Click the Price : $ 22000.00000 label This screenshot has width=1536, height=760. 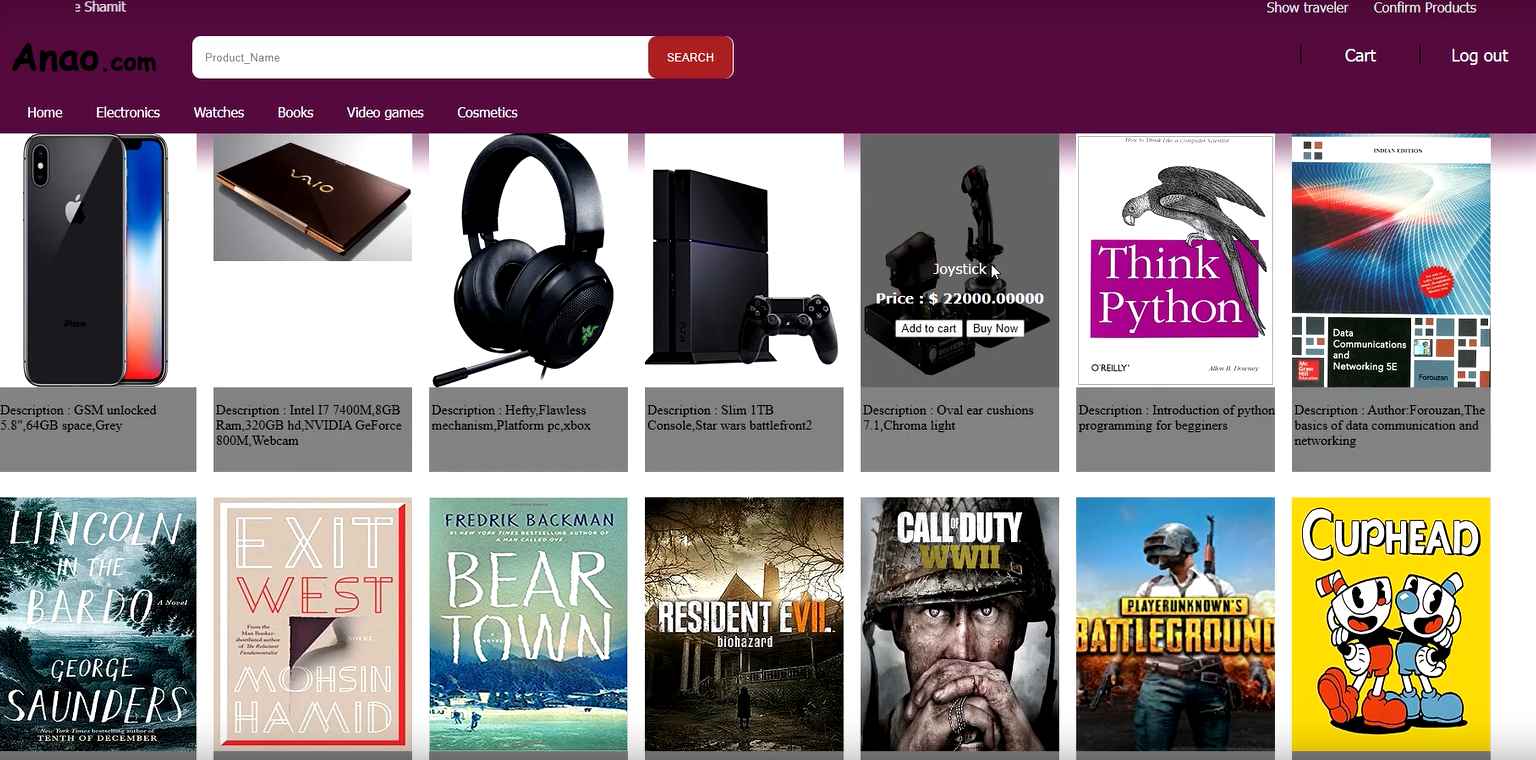tap(959, 298)
